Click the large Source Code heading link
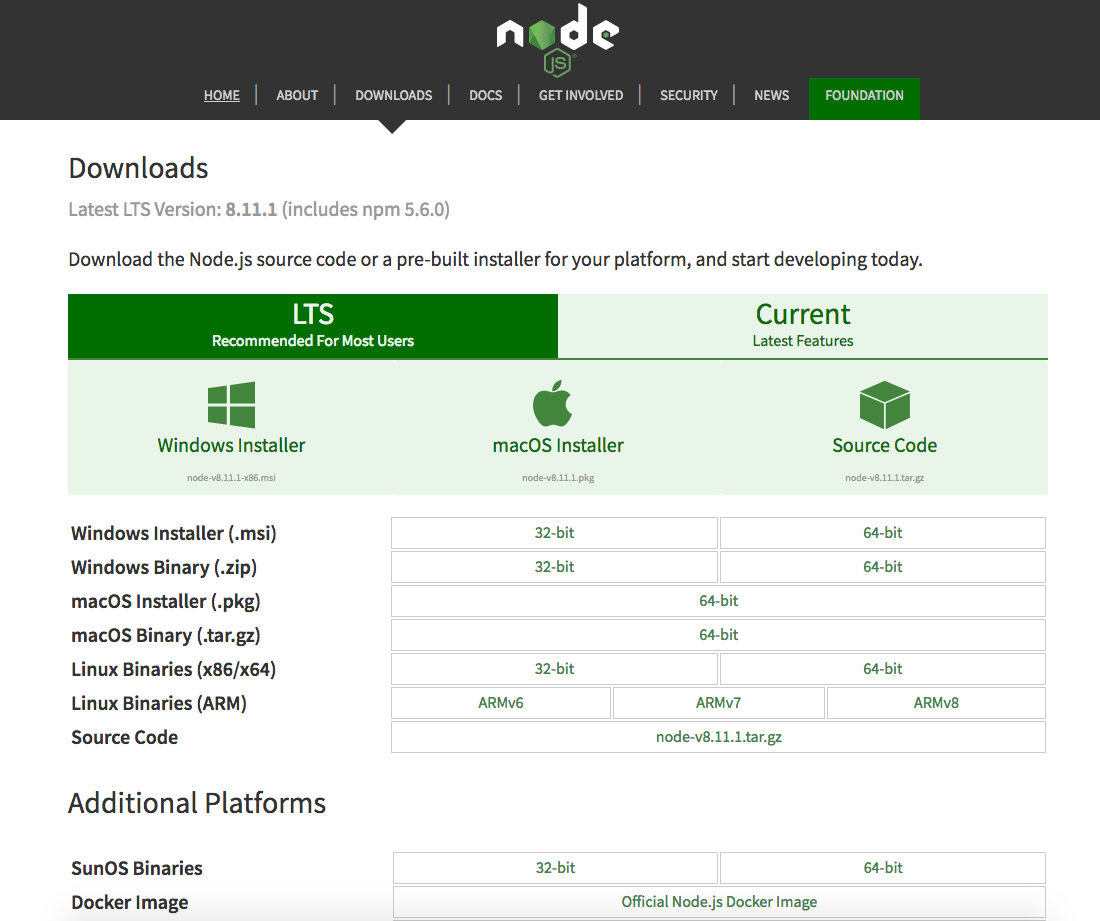The image size is (1100, 921). point(885,445)
